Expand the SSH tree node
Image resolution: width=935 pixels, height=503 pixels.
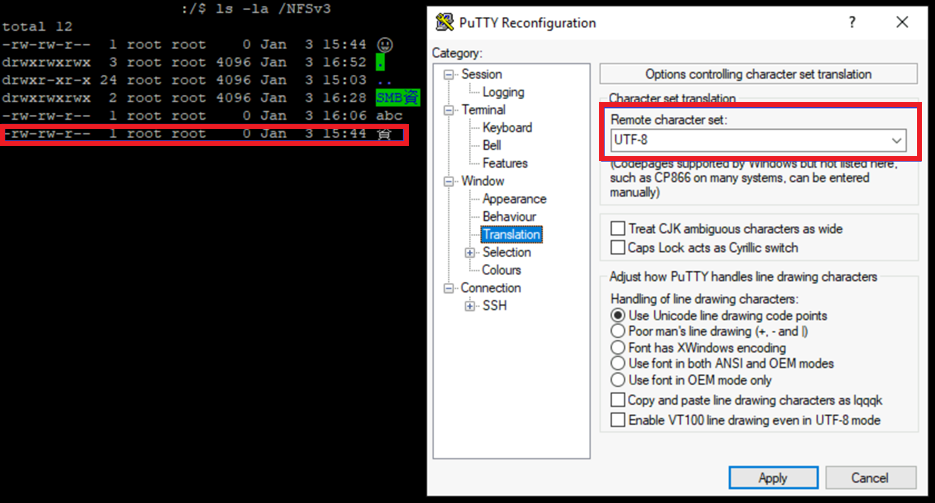(470, 306)
